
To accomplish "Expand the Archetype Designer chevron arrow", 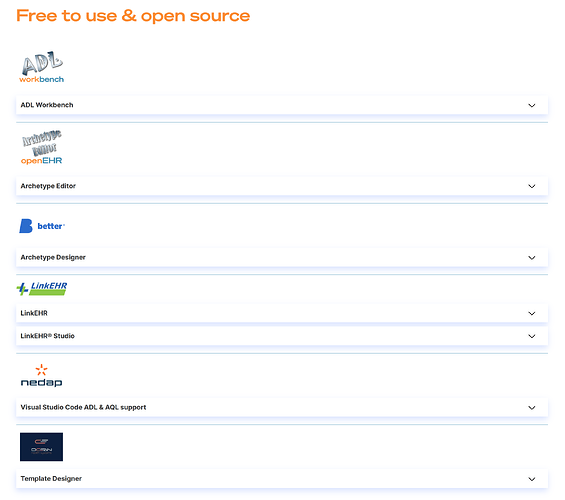I will pos(531,258).
